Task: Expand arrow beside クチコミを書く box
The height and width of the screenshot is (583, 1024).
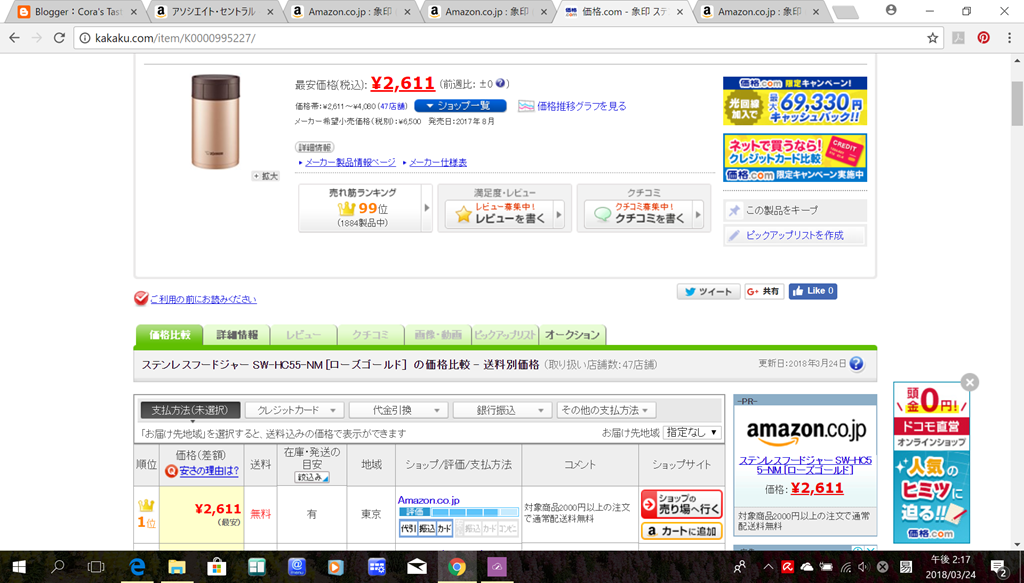Action: tap(697, 215)
